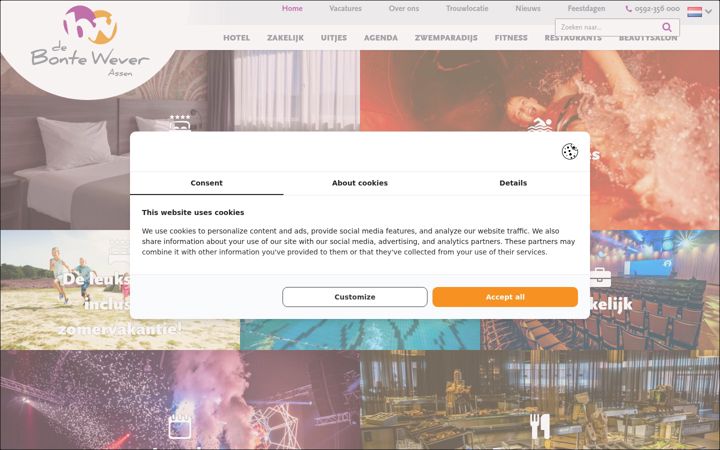Click the Customize button
The height and width of the screenshot is (450, 720).
click(x=354, y=297)
